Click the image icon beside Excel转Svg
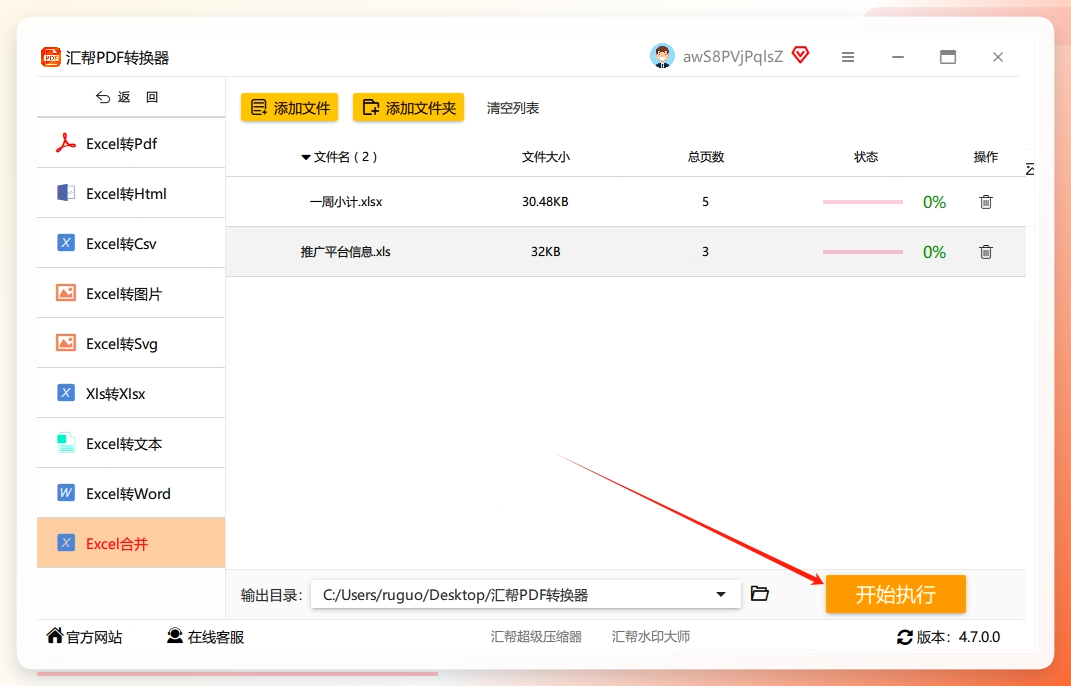The image size is (1071, 686). [66, 342]
